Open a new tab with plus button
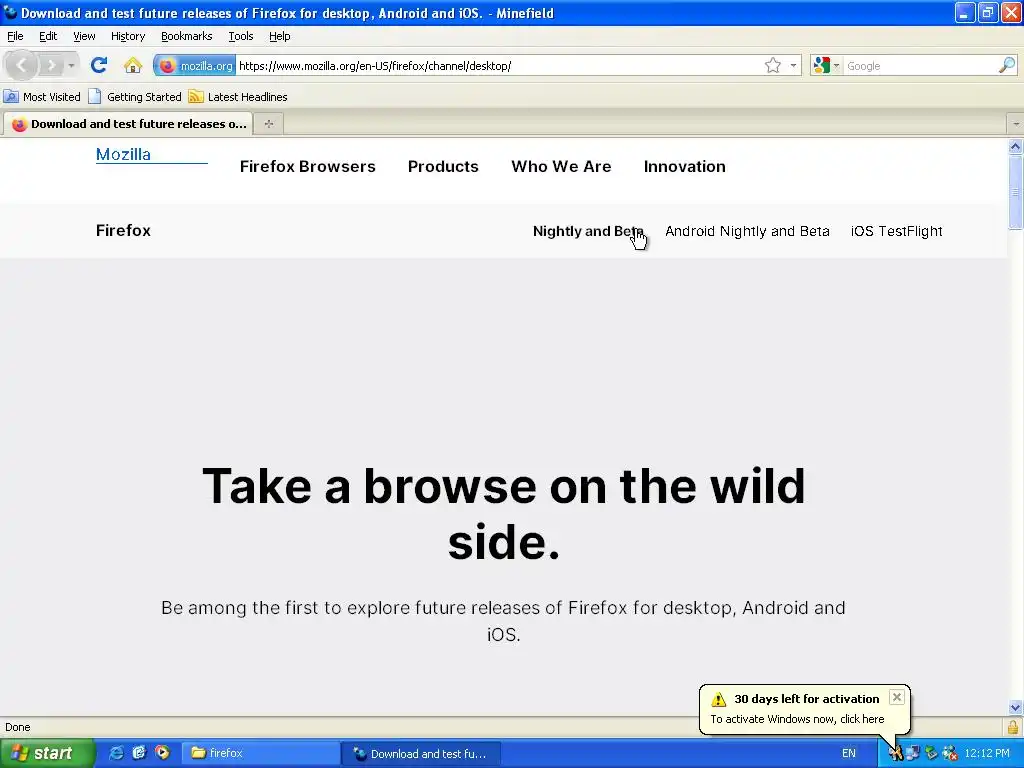 (268, 123)
